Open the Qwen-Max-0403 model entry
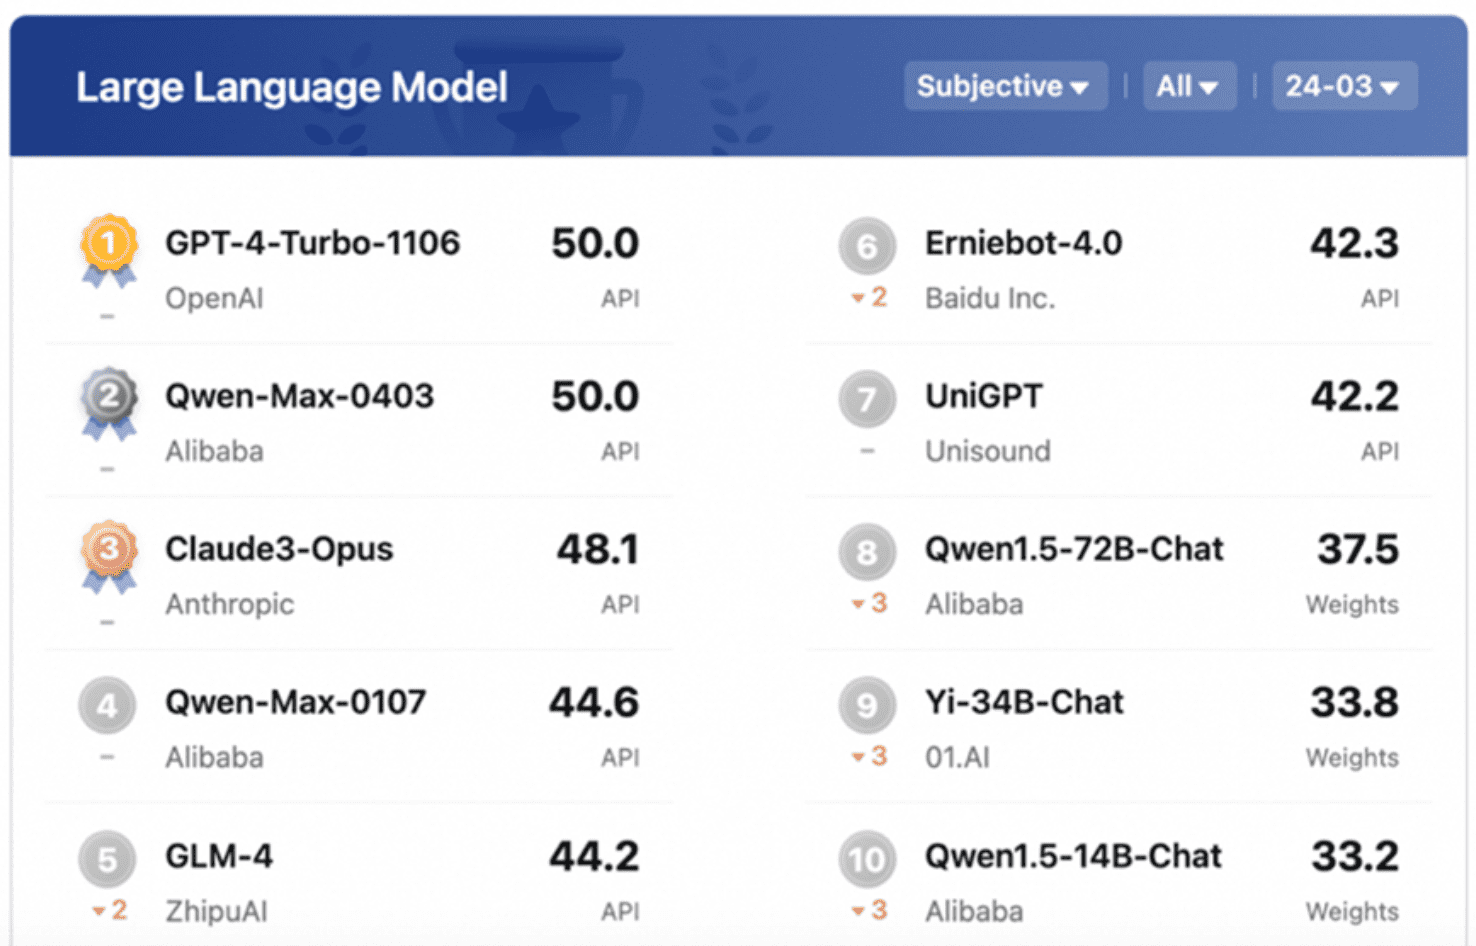 pyautogui.click(x=299, y=396)
